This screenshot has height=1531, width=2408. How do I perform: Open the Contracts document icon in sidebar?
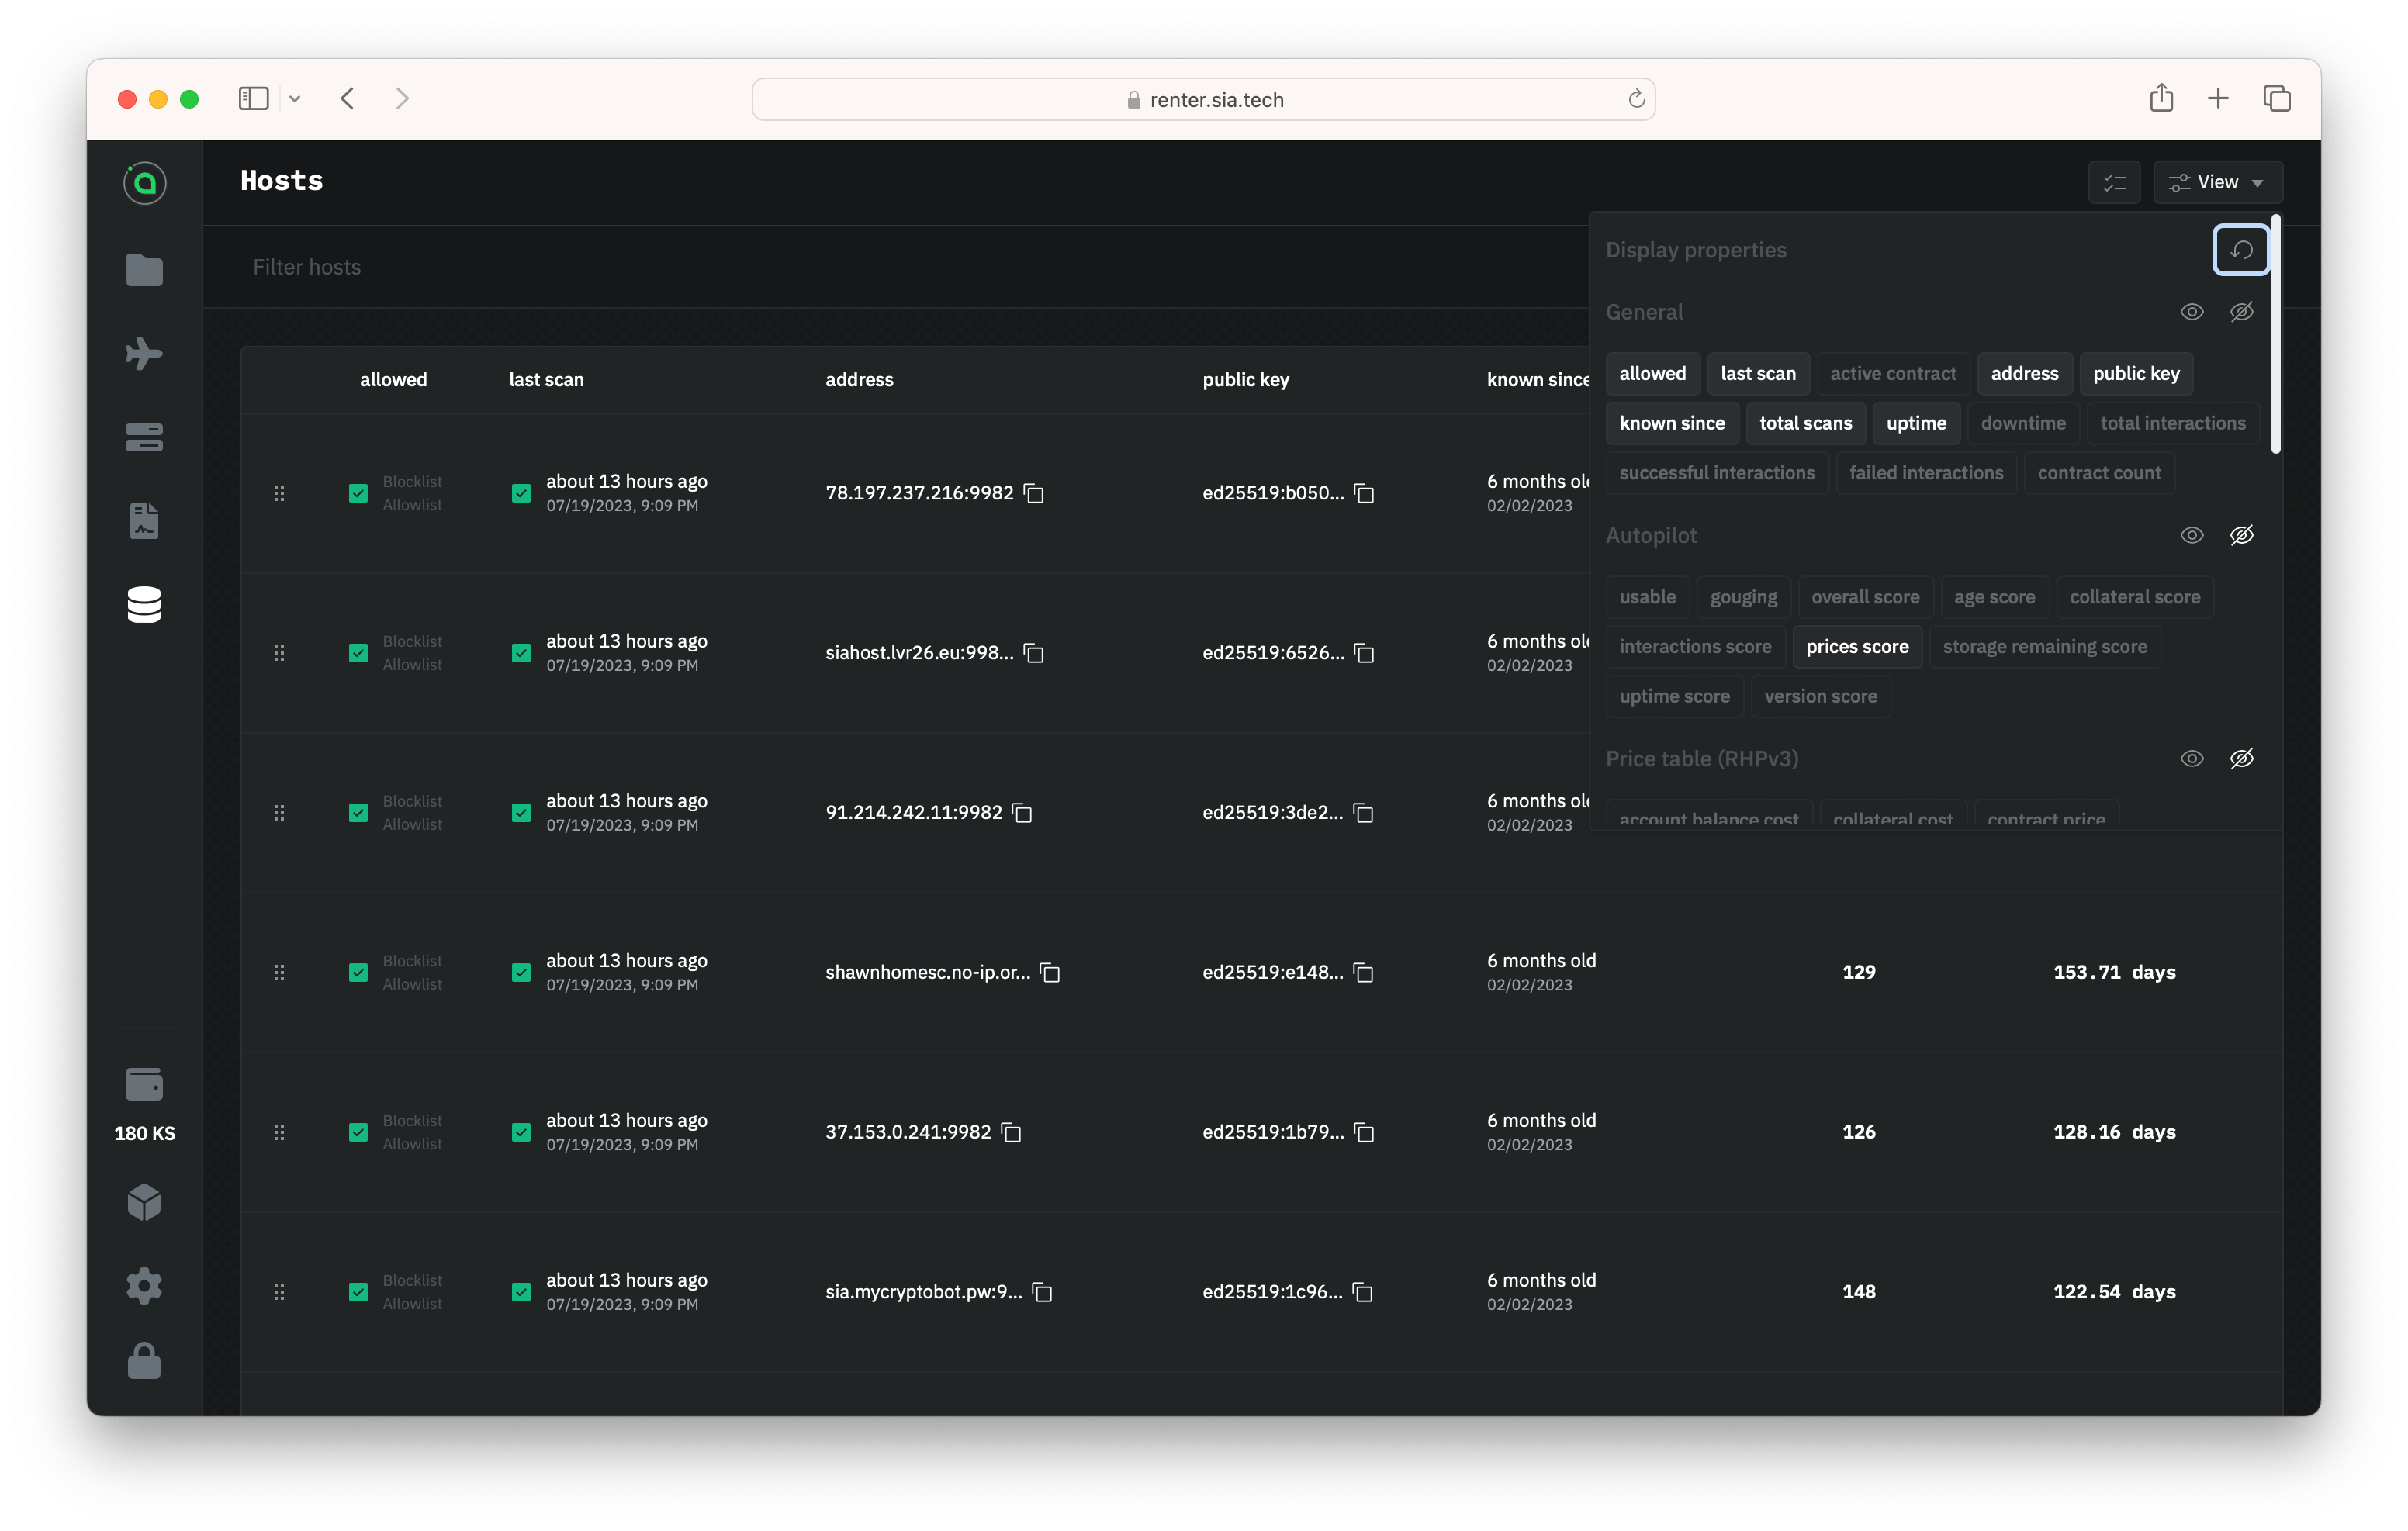[x=144, y=520]
